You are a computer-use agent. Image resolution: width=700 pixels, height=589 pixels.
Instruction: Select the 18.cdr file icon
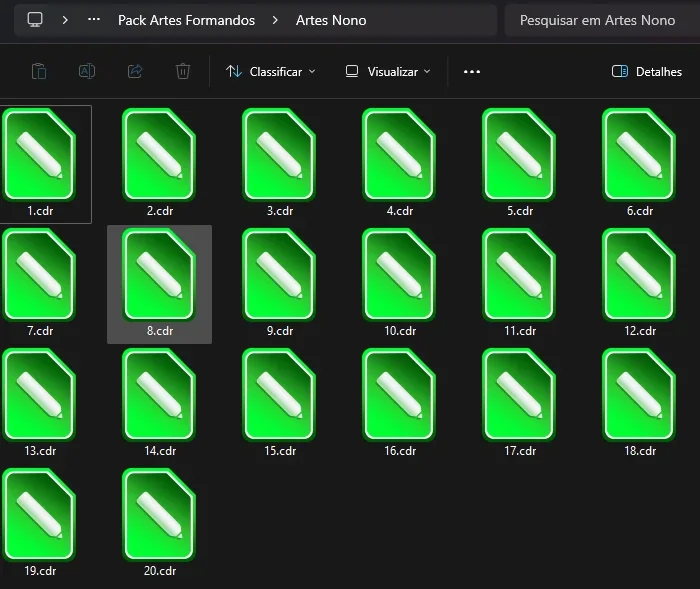coord(640,394)
